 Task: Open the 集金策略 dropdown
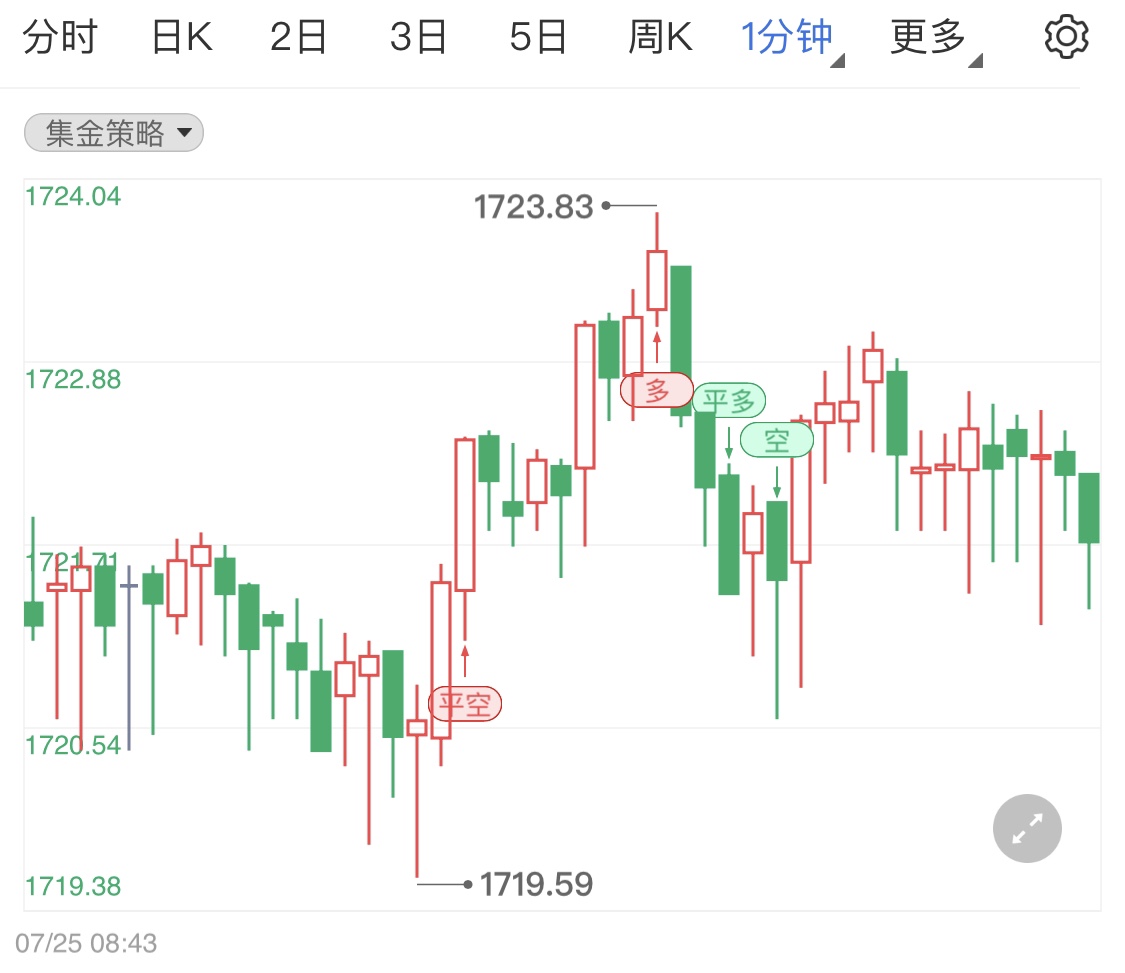coord(114,133)
